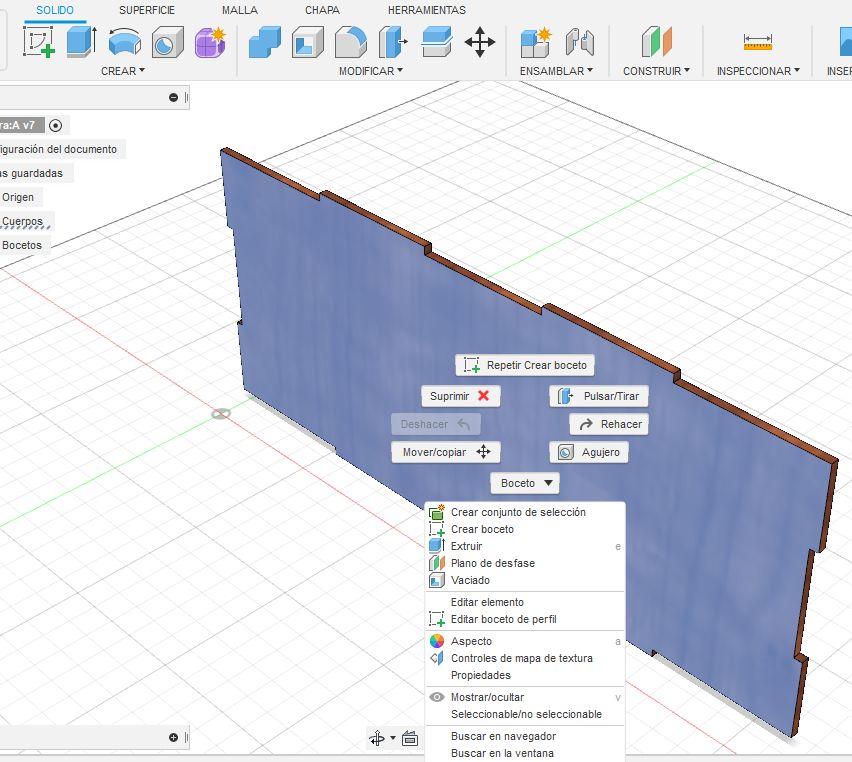Viewport: 852px width, 762px height.
Task: Switch to the MALLA tab
Action: coord(240,10)
